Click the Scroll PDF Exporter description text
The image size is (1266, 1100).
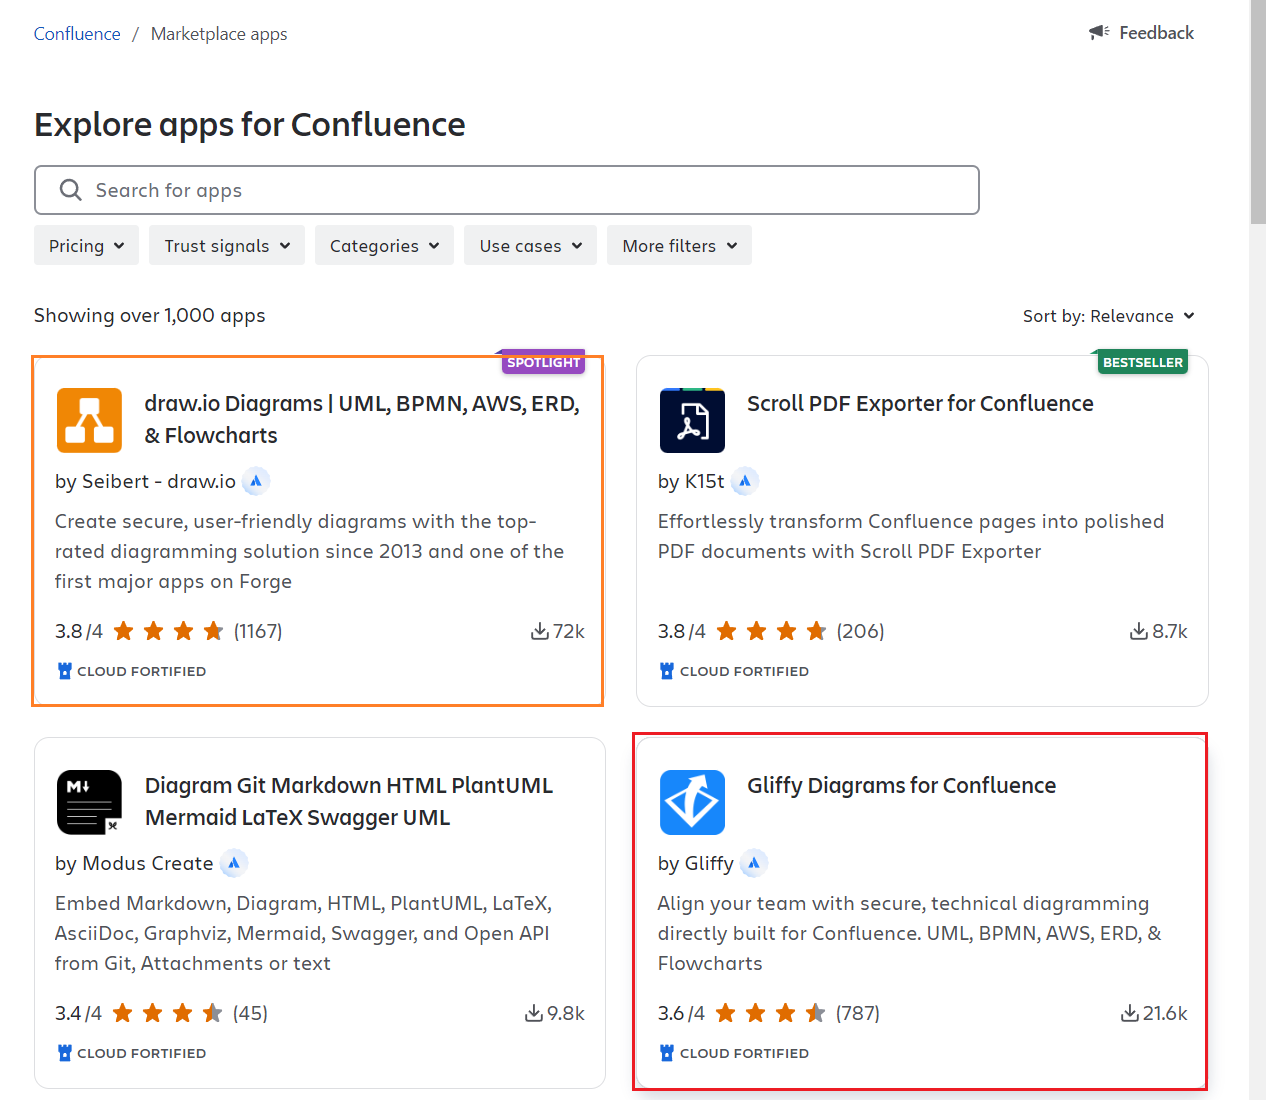[x=911, y=536]
